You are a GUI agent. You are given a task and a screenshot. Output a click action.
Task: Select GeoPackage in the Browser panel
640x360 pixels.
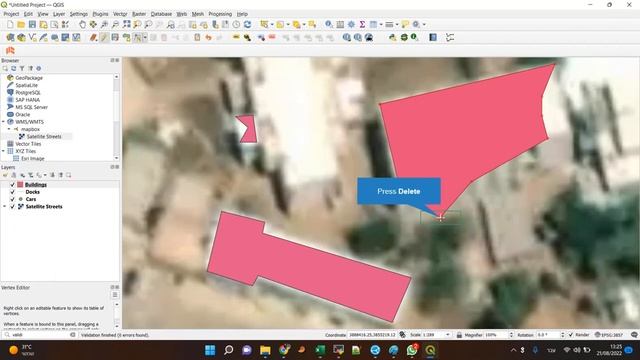pos(29,78)
